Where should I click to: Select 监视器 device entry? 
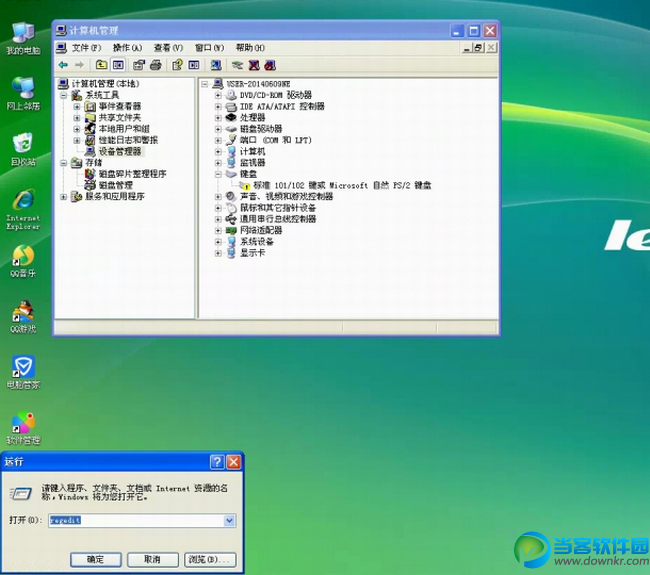coord(252,163)
